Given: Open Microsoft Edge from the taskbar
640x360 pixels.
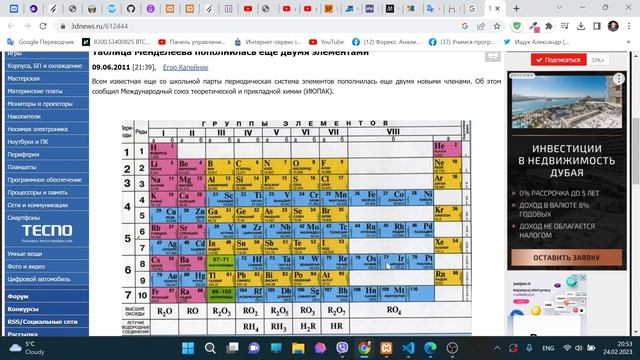Looking at the screenshot, I should [430, 348].
